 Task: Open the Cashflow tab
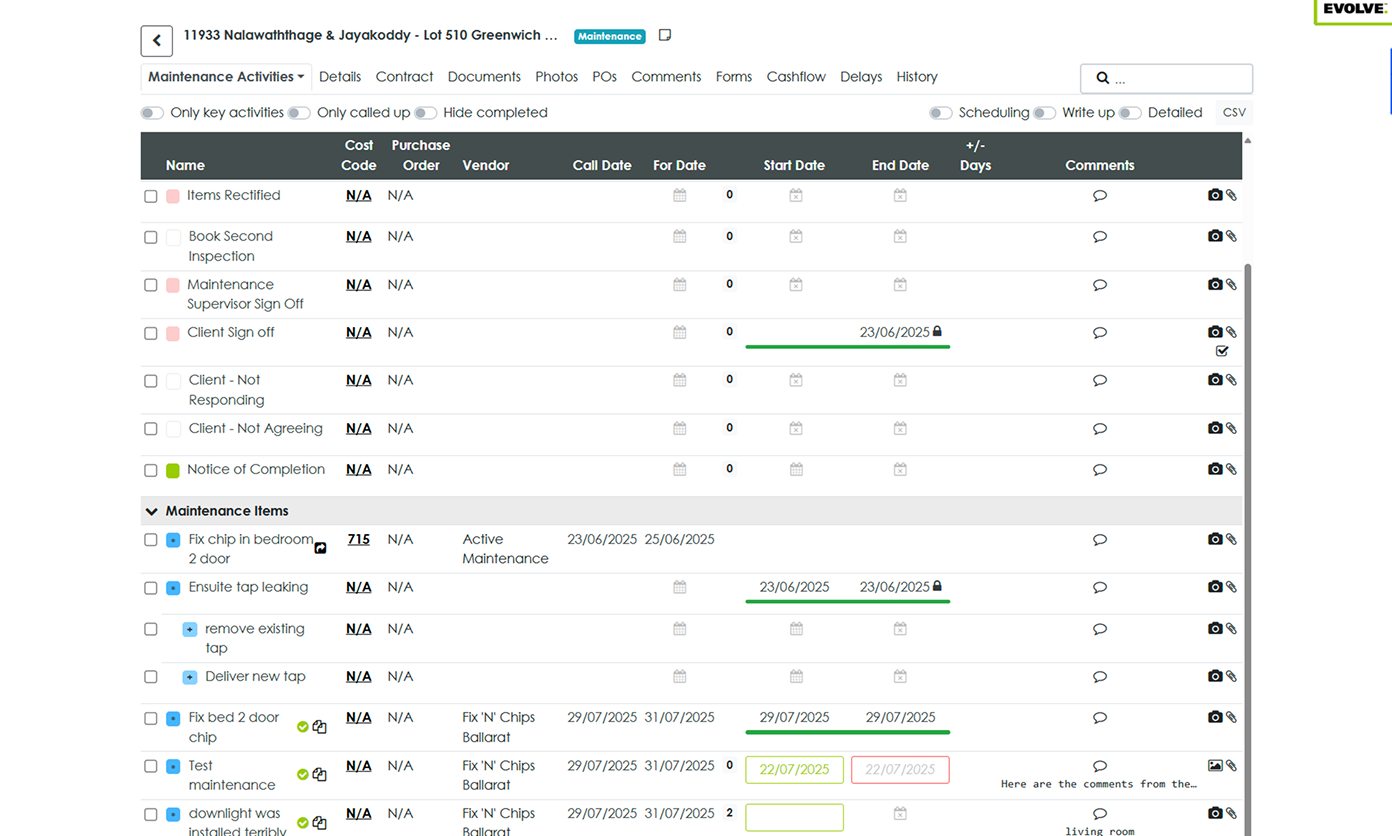[x=796, y=77]
